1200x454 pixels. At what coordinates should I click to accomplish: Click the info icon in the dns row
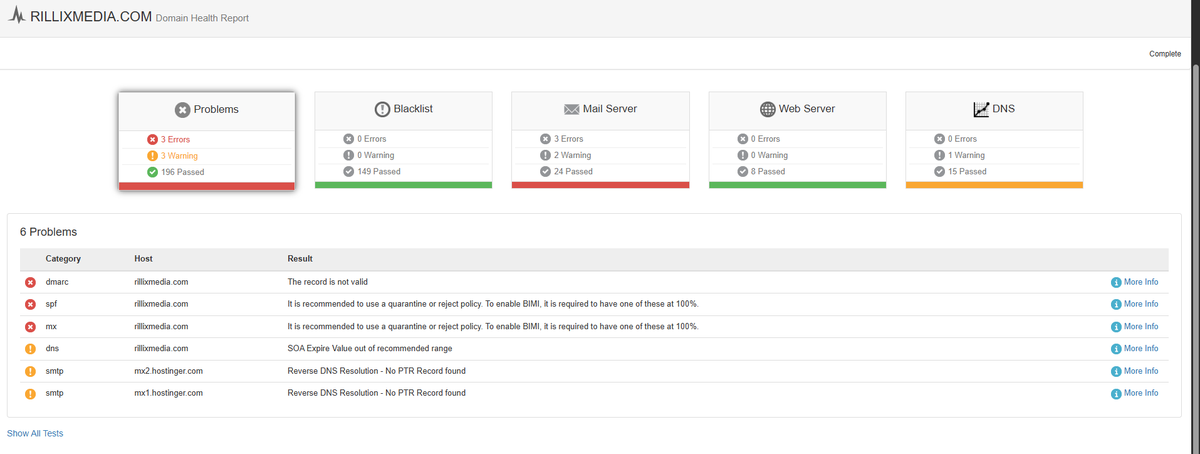[x=1116, y=349]
